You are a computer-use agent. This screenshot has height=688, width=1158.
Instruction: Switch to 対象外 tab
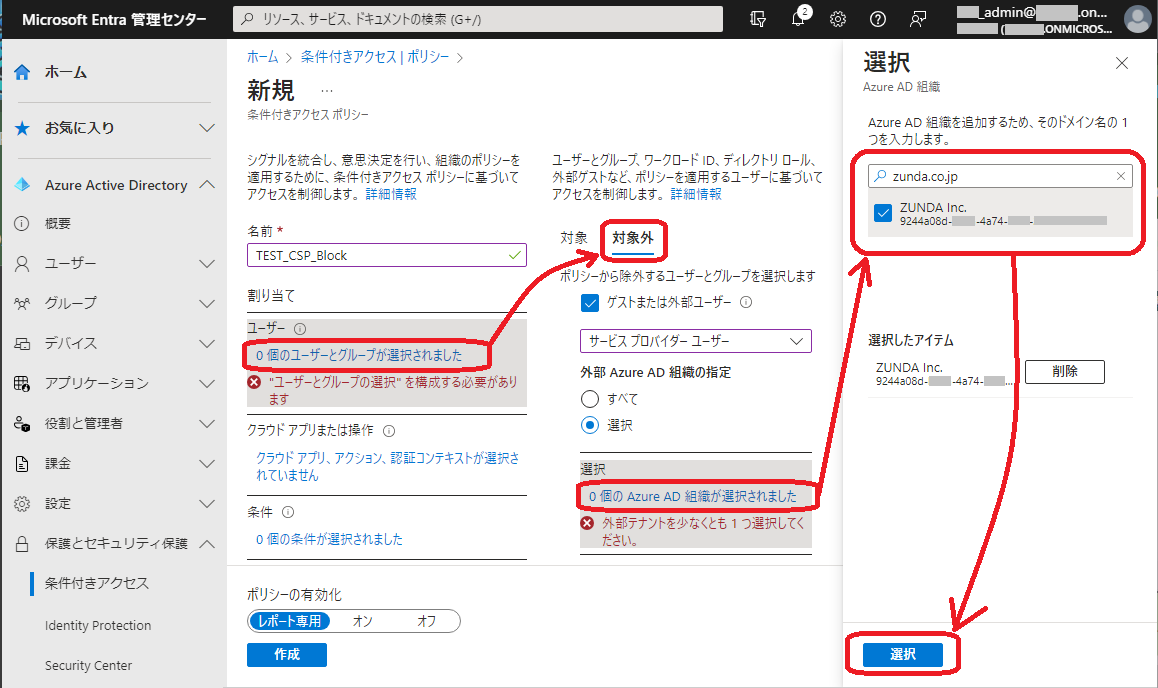[633, 238]
